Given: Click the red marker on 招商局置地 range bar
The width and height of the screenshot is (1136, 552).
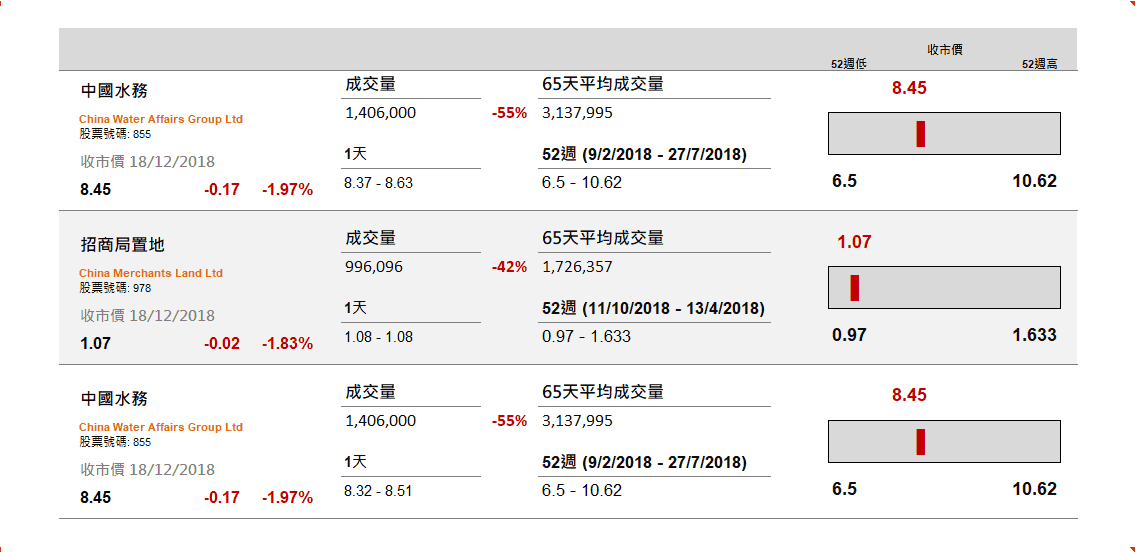Looking at the screenshot, I should (855, 288).
